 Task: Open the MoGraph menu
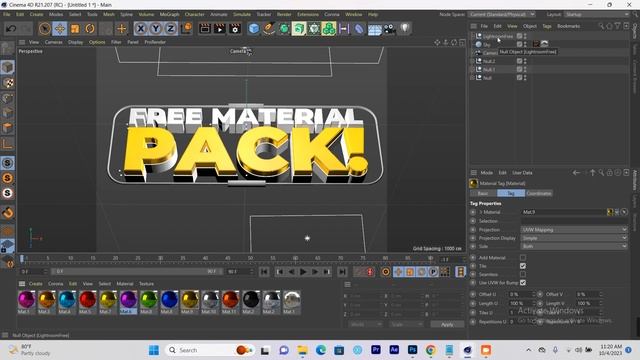169,14
